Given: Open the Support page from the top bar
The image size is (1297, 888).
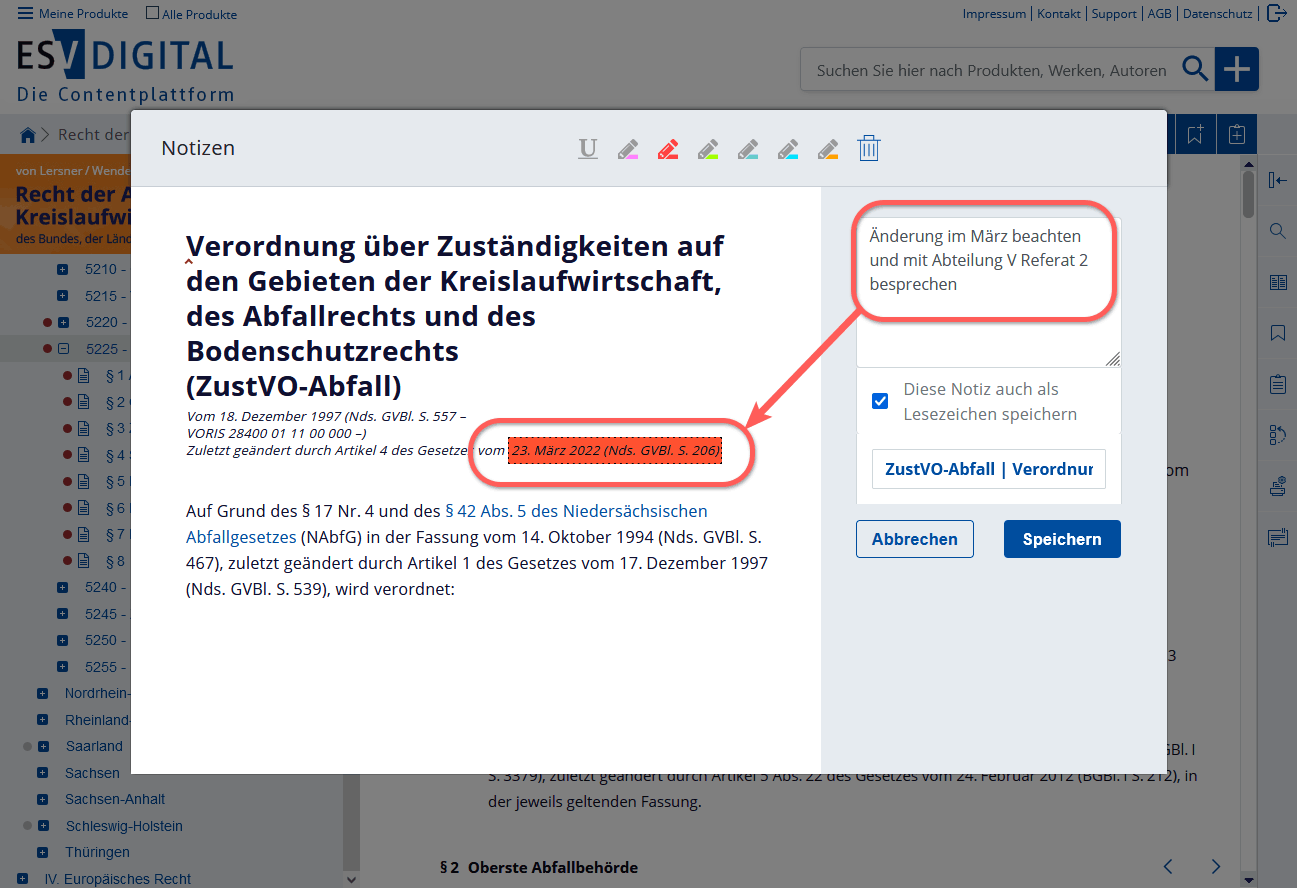Looking at the screenshot, I should [1113, 13].
